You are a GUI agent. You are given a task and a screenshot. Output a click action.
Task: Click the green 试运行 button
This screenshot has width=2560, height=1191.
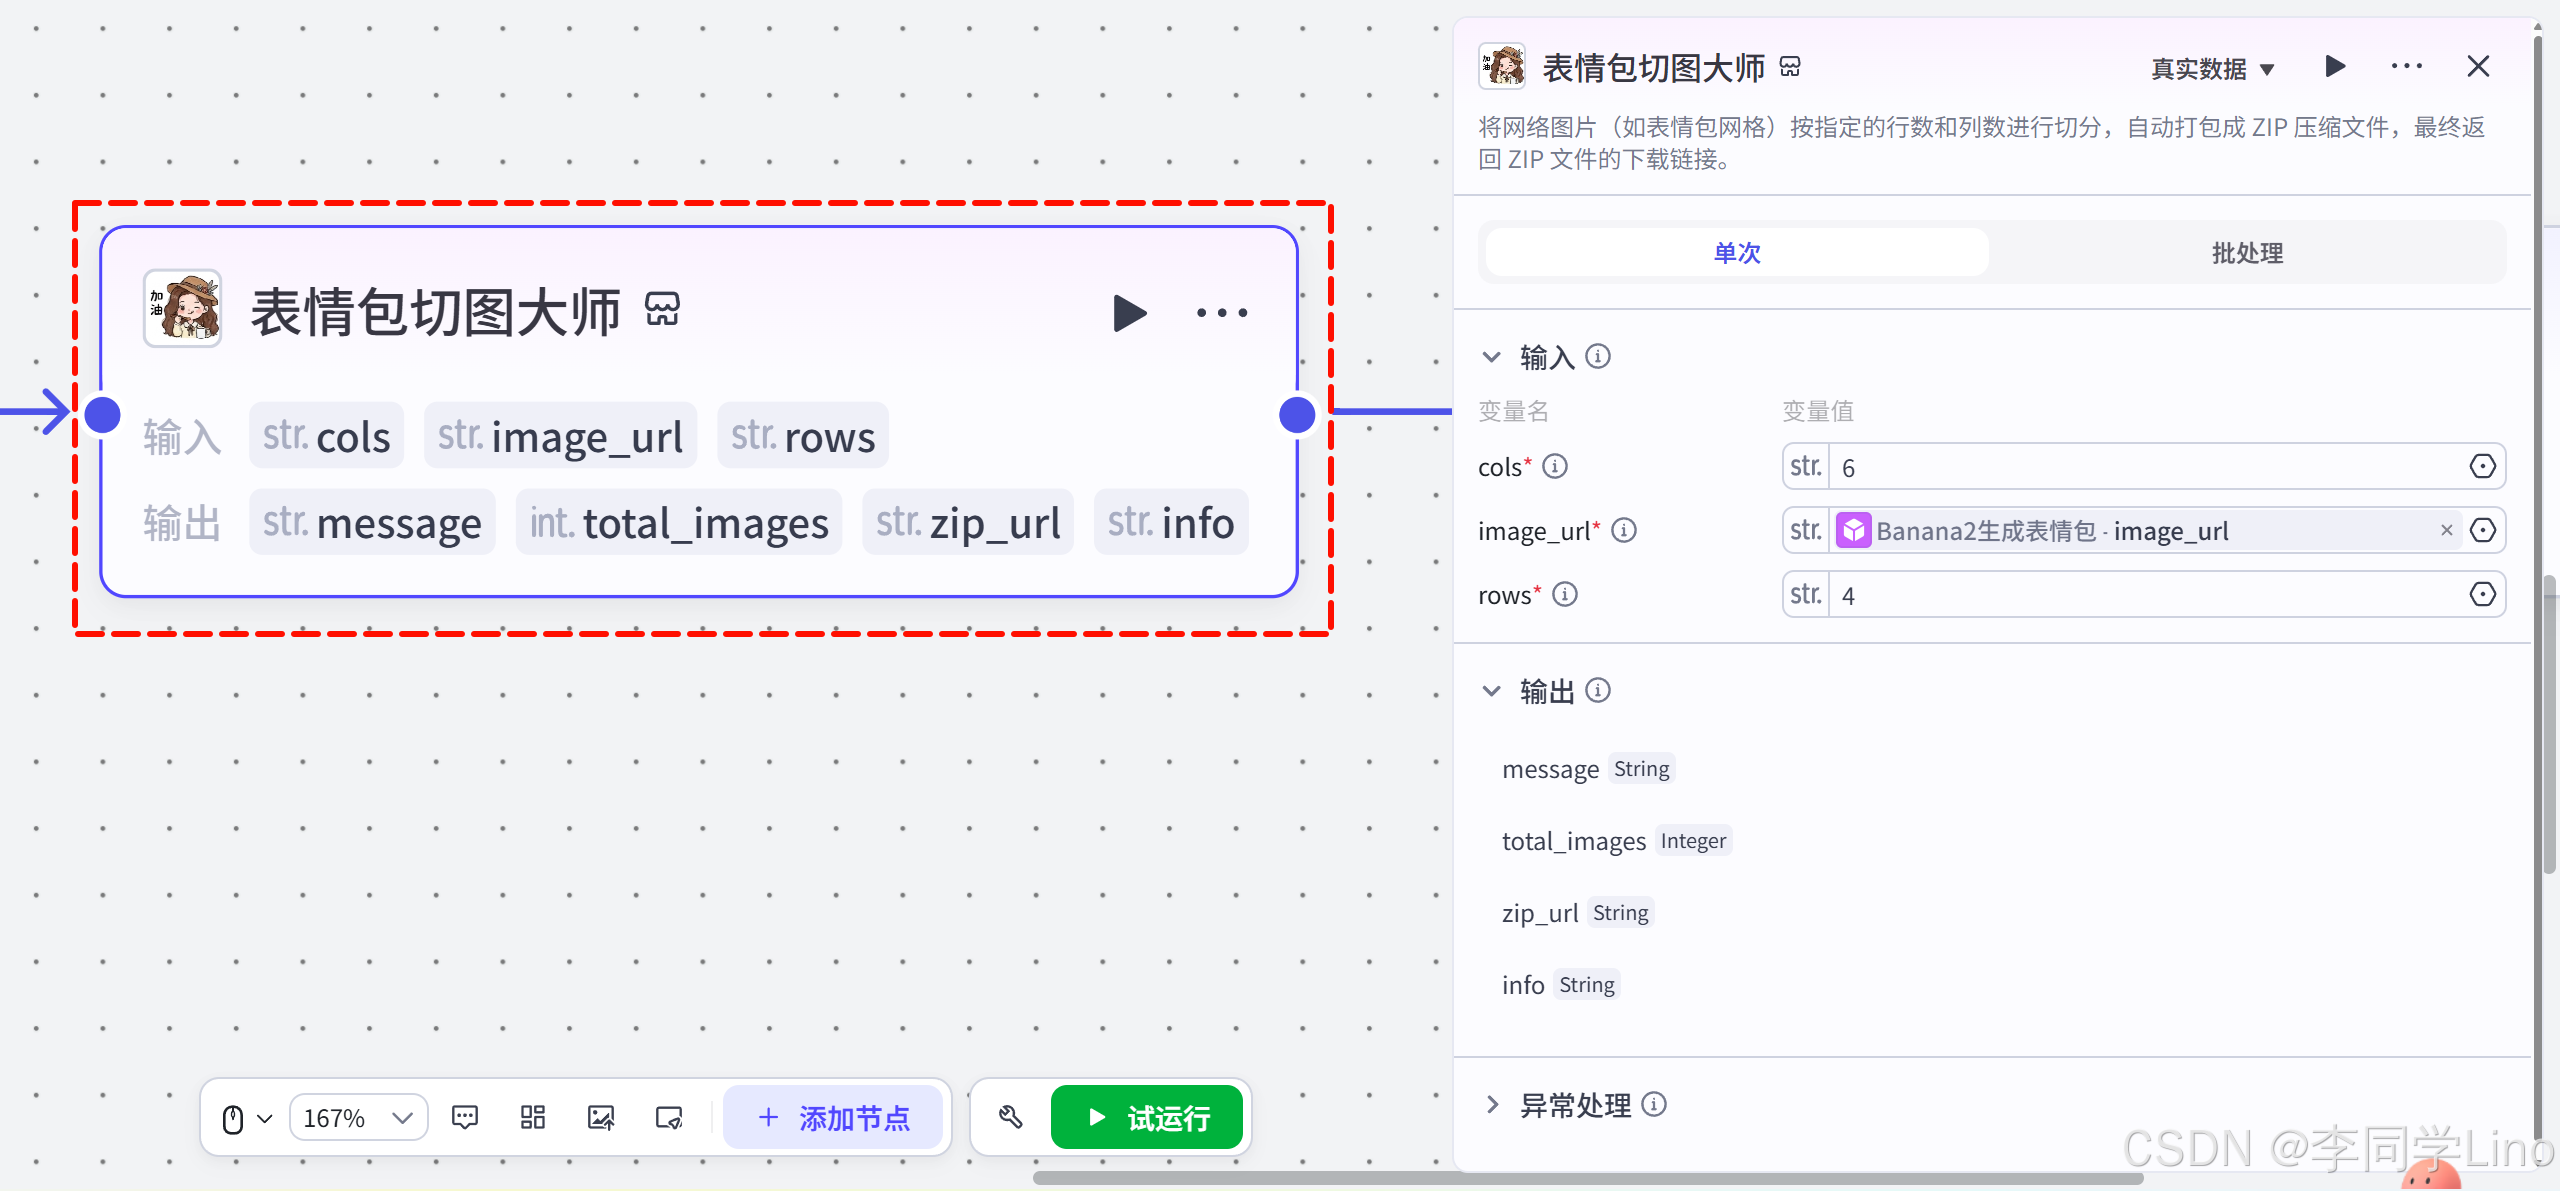click(1147, 1117)
